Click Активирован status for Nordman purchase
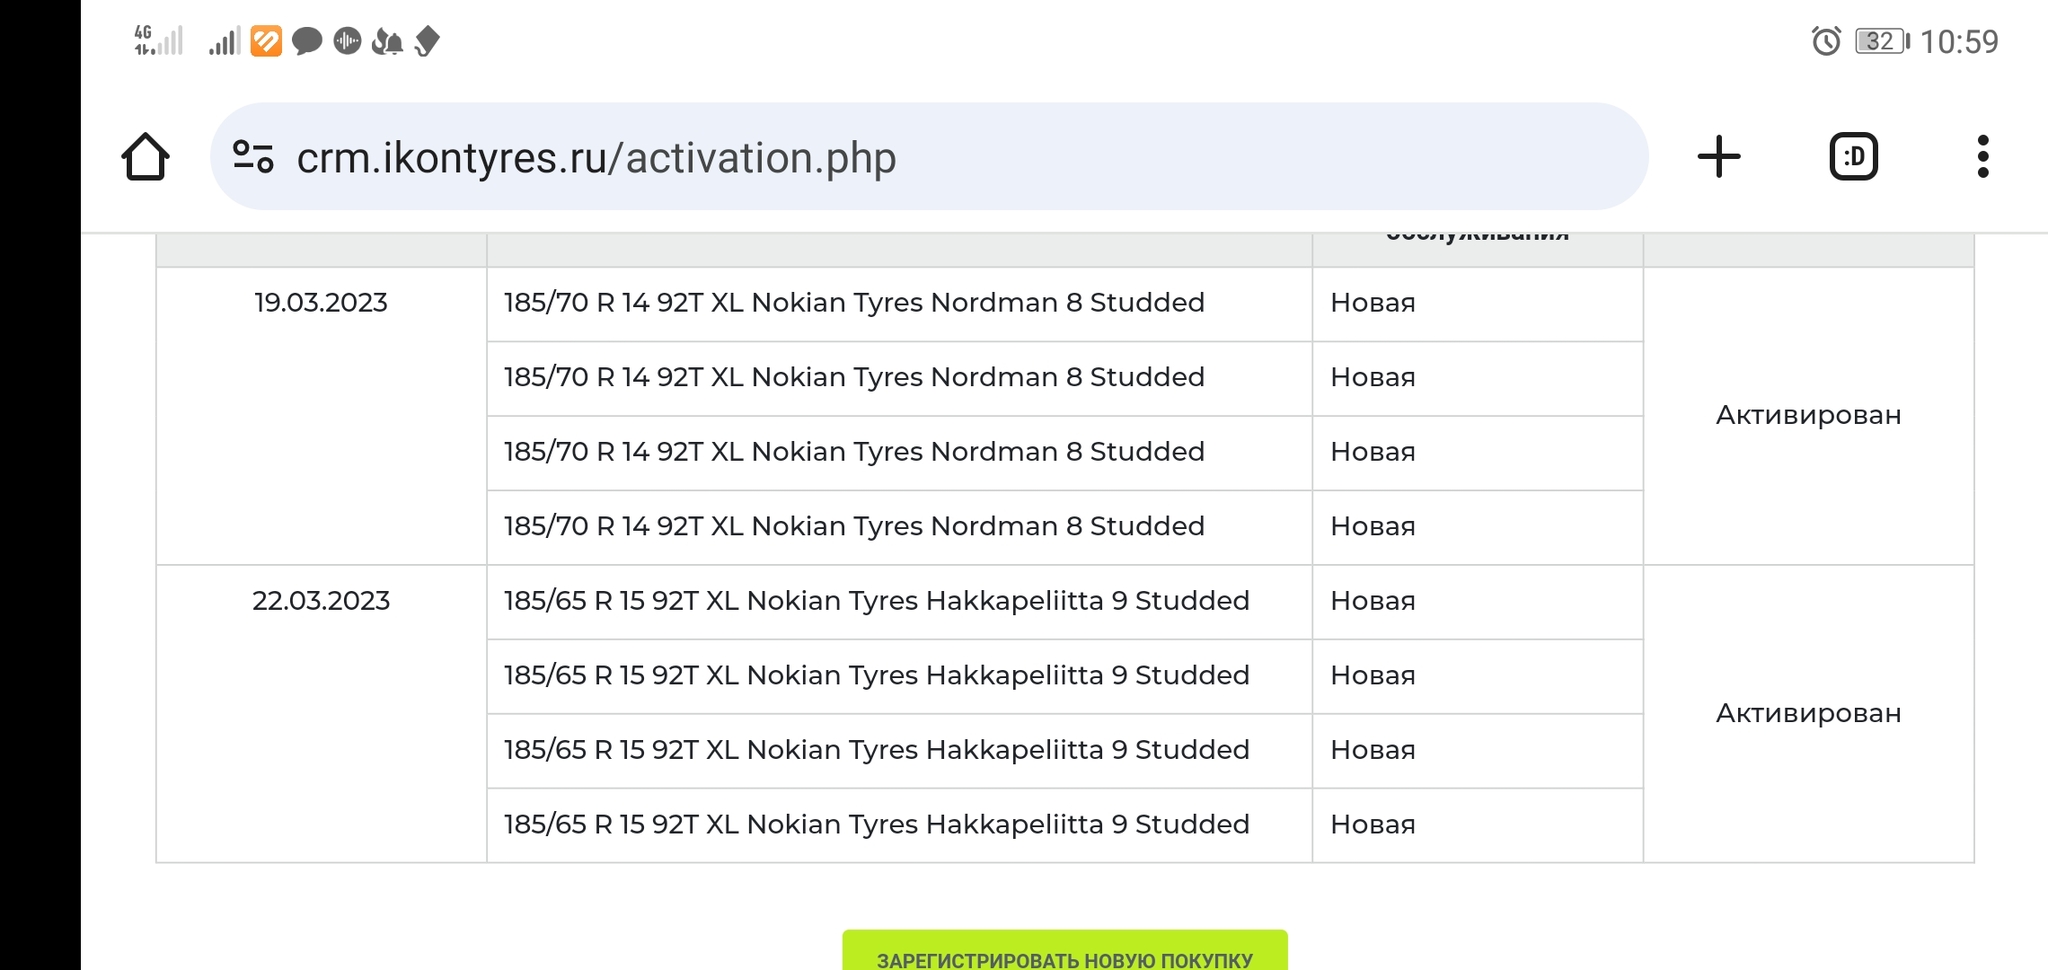Viewport: 2048px width, 970px height. coord(1808,415)
